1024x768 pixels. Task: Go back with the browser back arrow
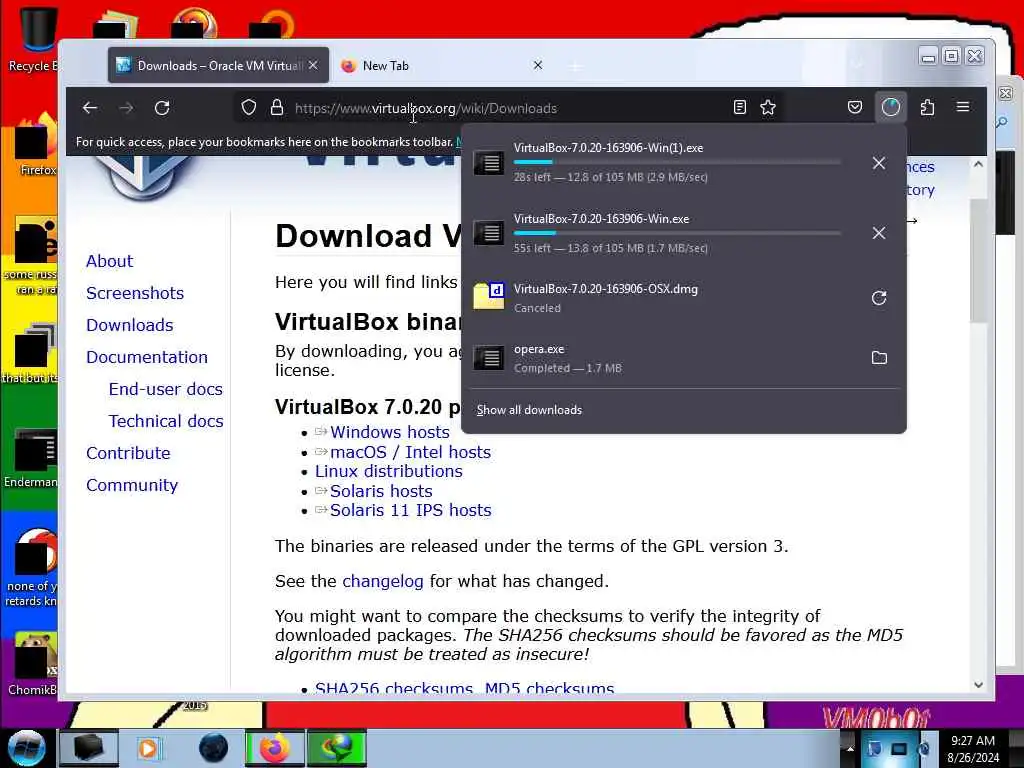[x=90, y=108]
